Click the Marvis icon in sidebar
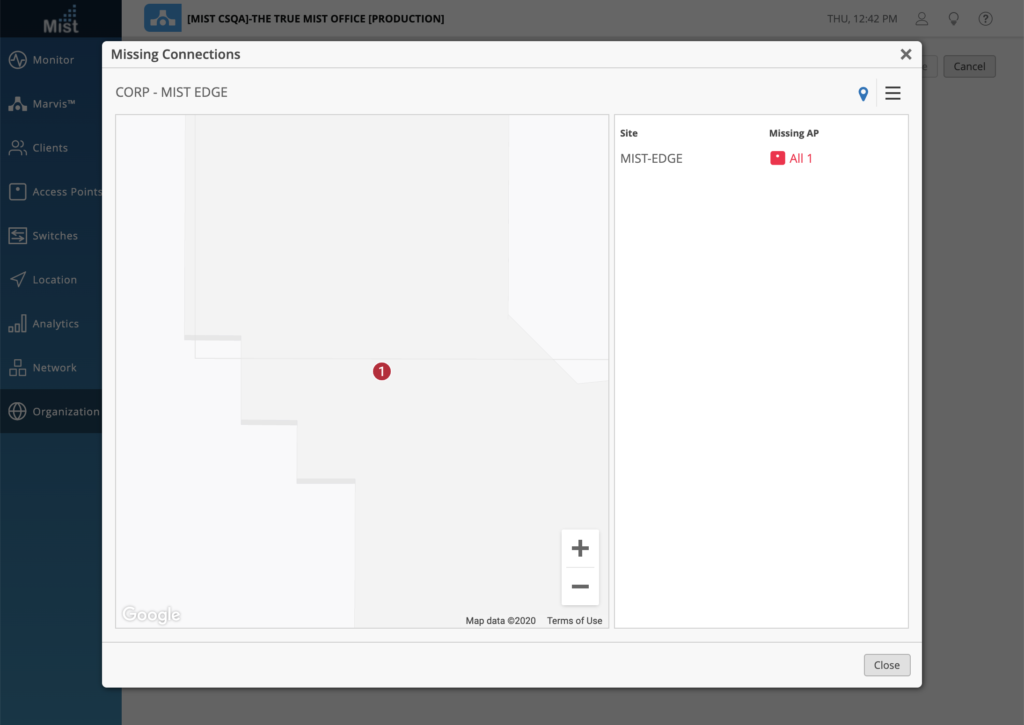The height and width of the screenshot is (725, 1024). pos(18,104)
